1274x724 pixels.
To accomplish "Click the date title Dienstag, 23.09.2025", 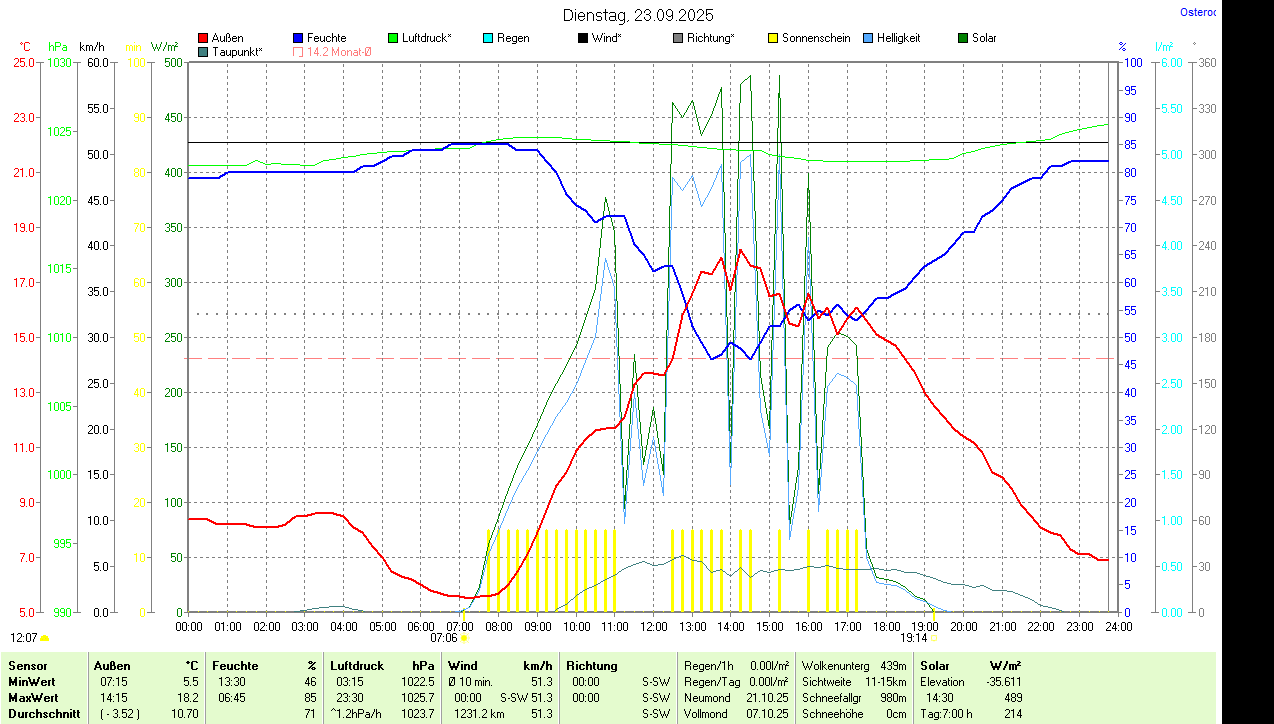I will pyautogui.click(x=637, y=15).
